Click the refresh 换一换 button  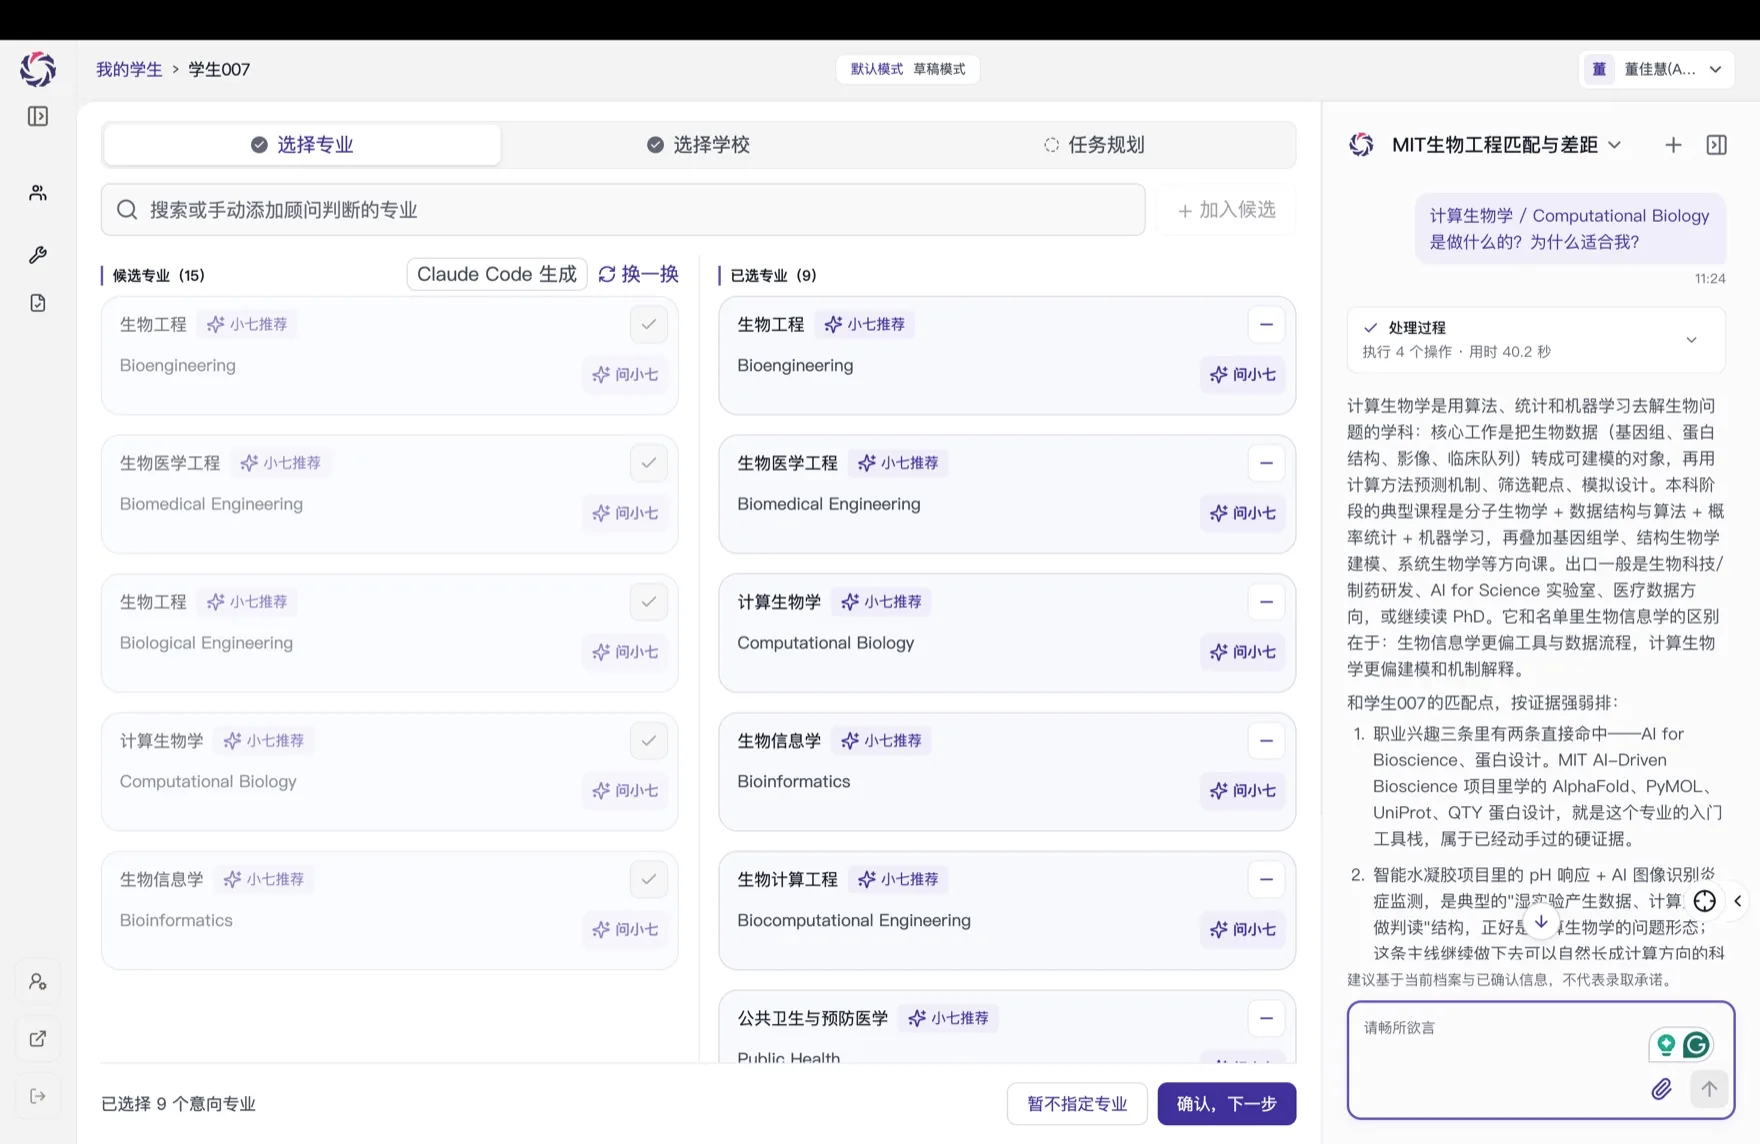pos(638,274)
